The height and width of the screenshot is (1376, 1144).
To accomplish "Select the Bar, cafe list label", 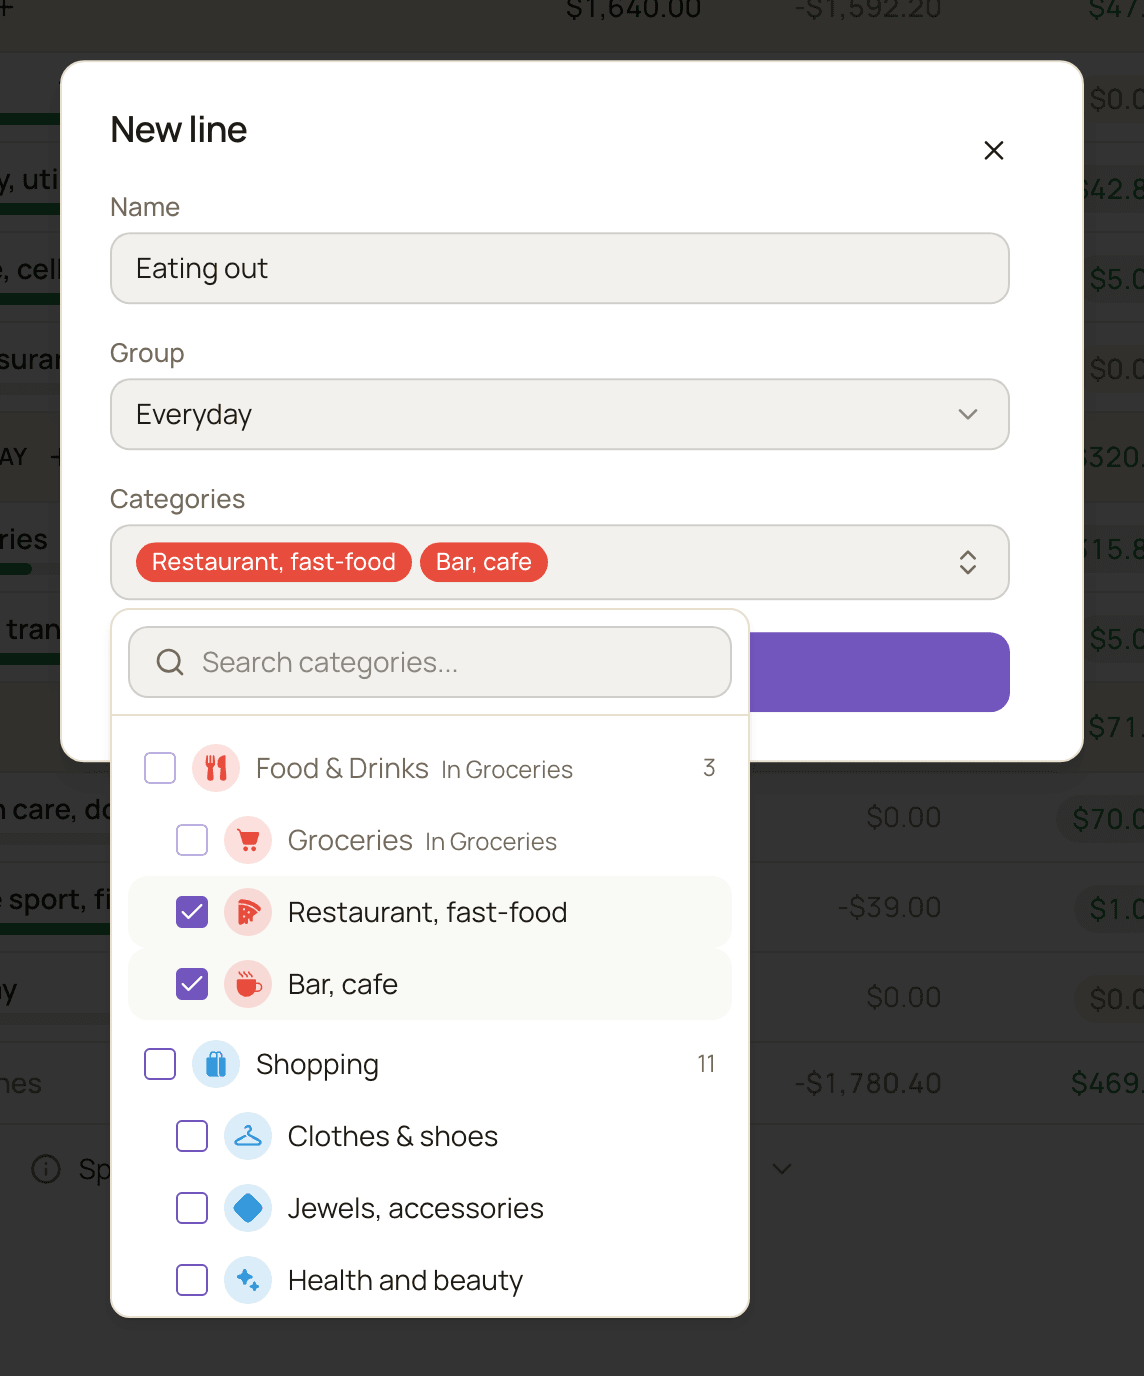I will pyautogui.click(x=342, y=984).
